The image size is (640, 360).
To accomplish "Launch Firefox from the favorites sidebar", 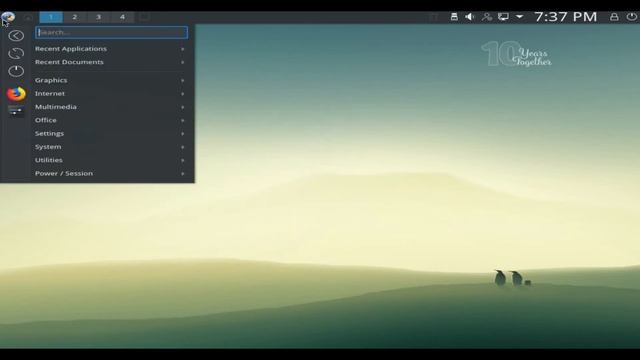I will click(16, 94).
